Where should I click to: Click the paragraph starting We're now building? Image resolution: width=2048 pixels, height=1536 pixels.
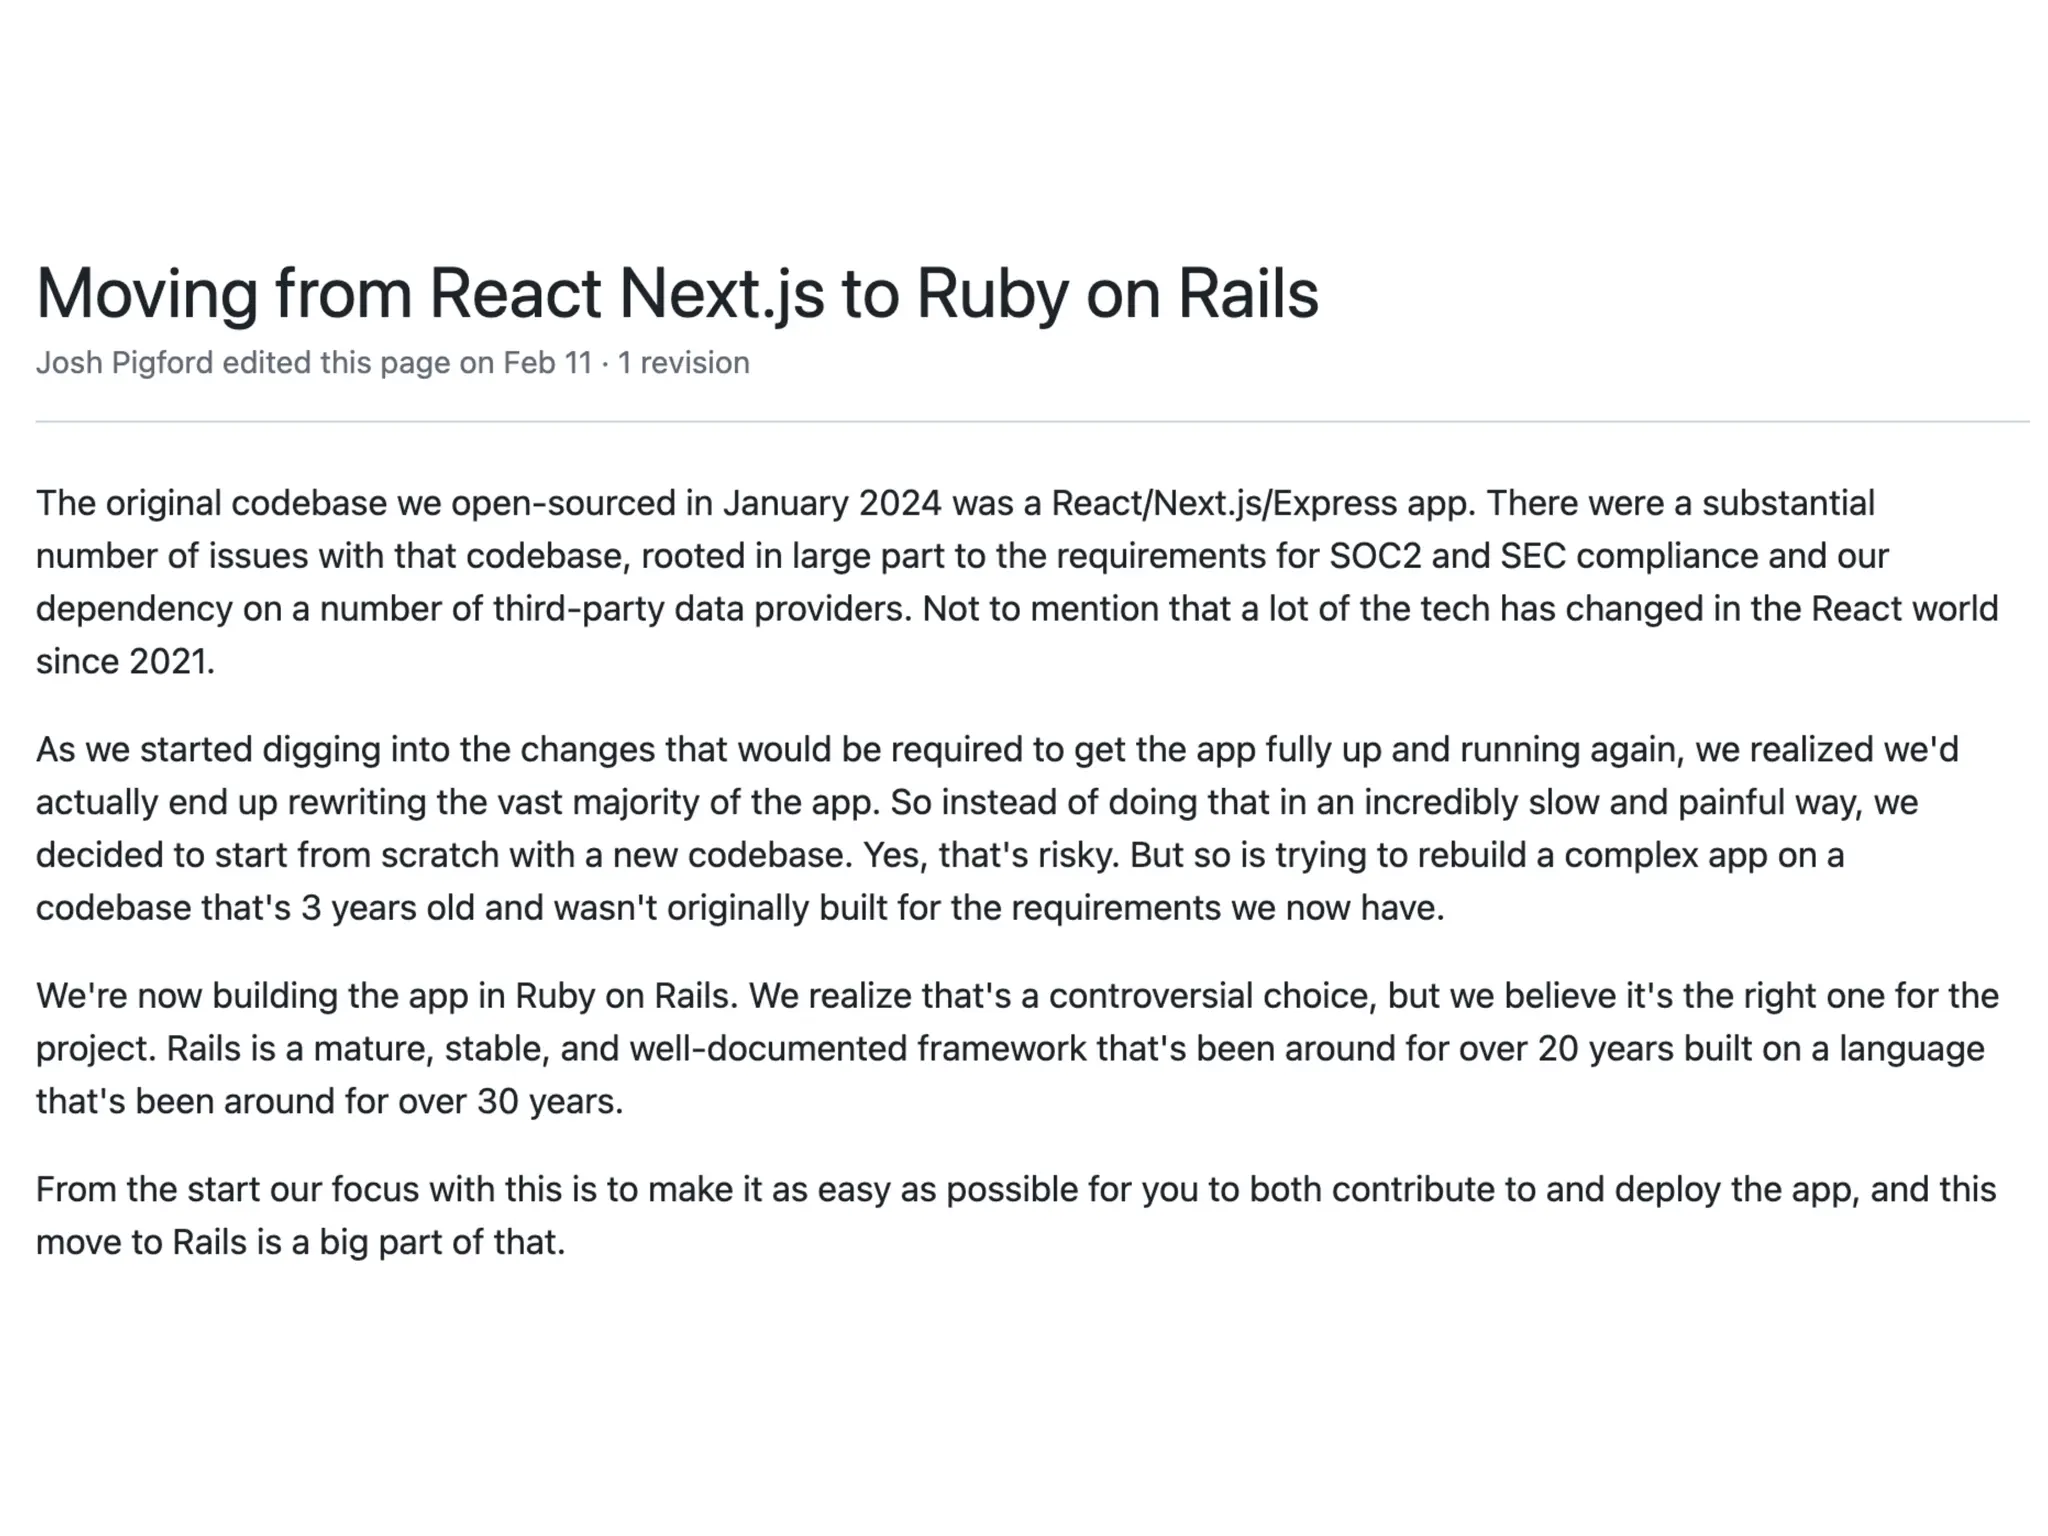coord(1017,1049)
